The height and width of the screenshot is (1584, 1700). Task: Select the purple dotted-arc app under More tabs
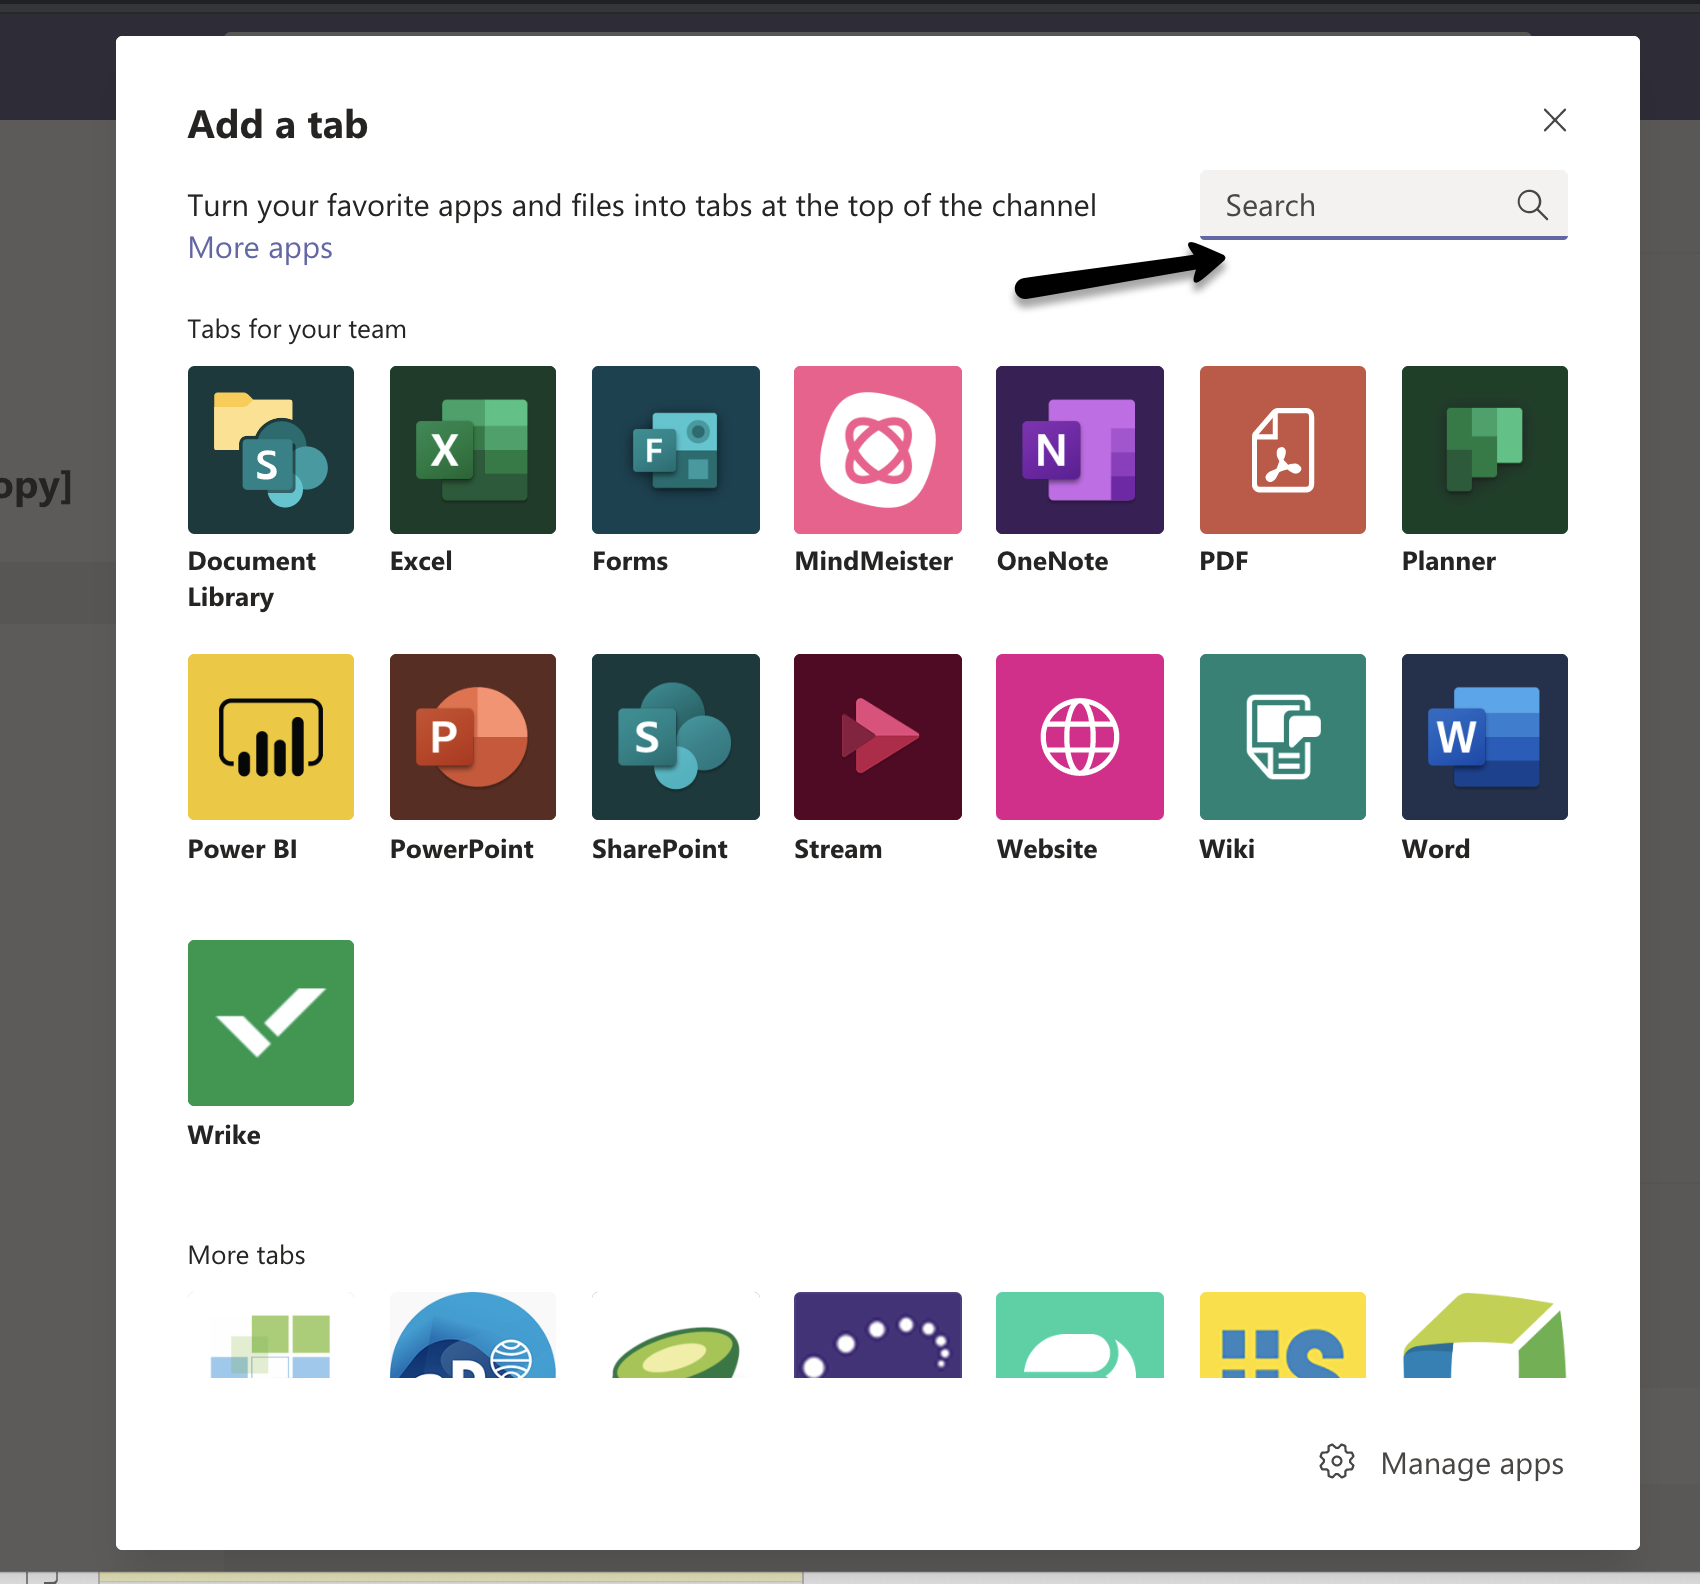(878, 1335)
